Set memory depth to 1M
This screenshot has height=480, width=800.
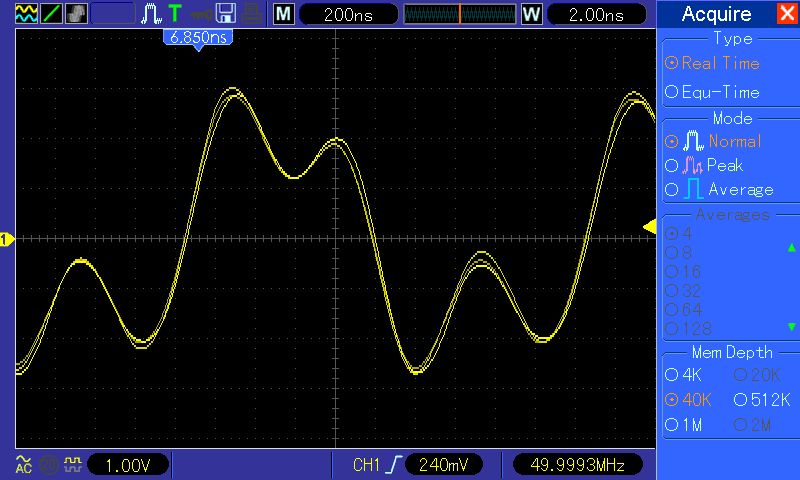click(684, 424)
